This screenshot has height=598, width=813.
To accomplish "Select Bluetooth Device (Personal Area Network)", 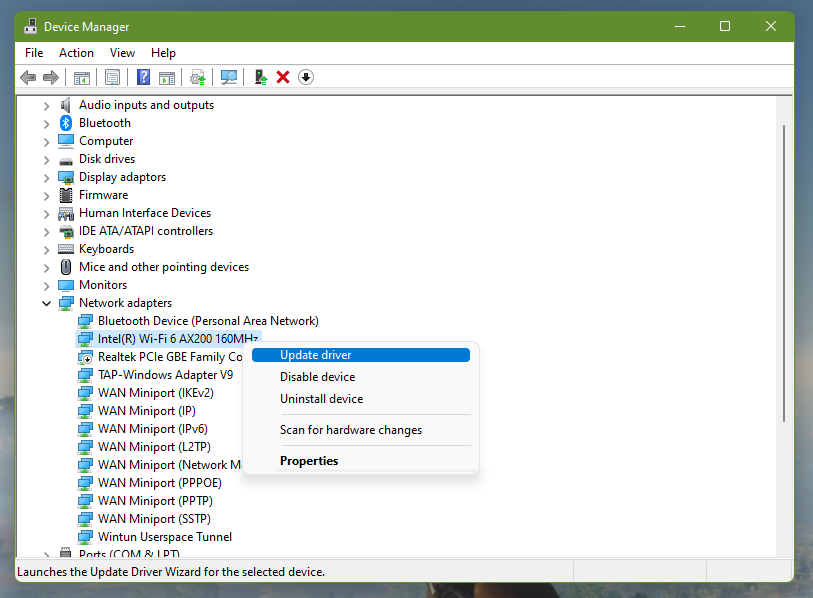I will (208, 321).
